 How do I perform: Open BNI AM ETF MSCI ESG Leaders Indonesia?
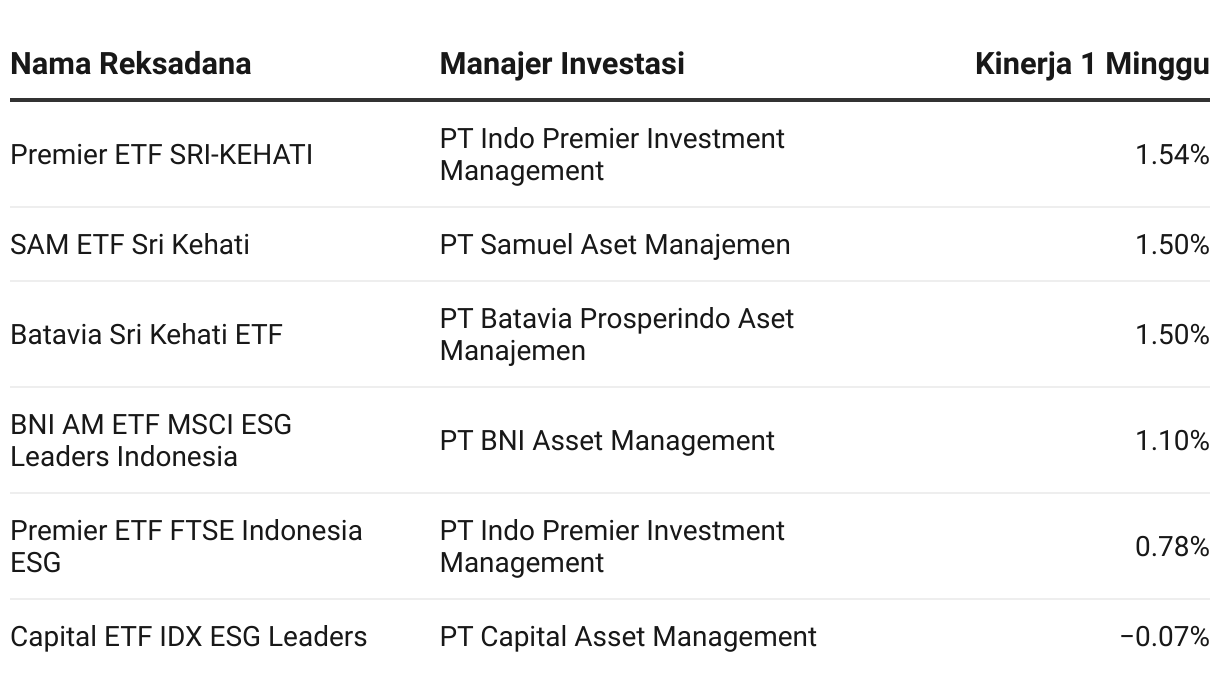tap(151, 441)
